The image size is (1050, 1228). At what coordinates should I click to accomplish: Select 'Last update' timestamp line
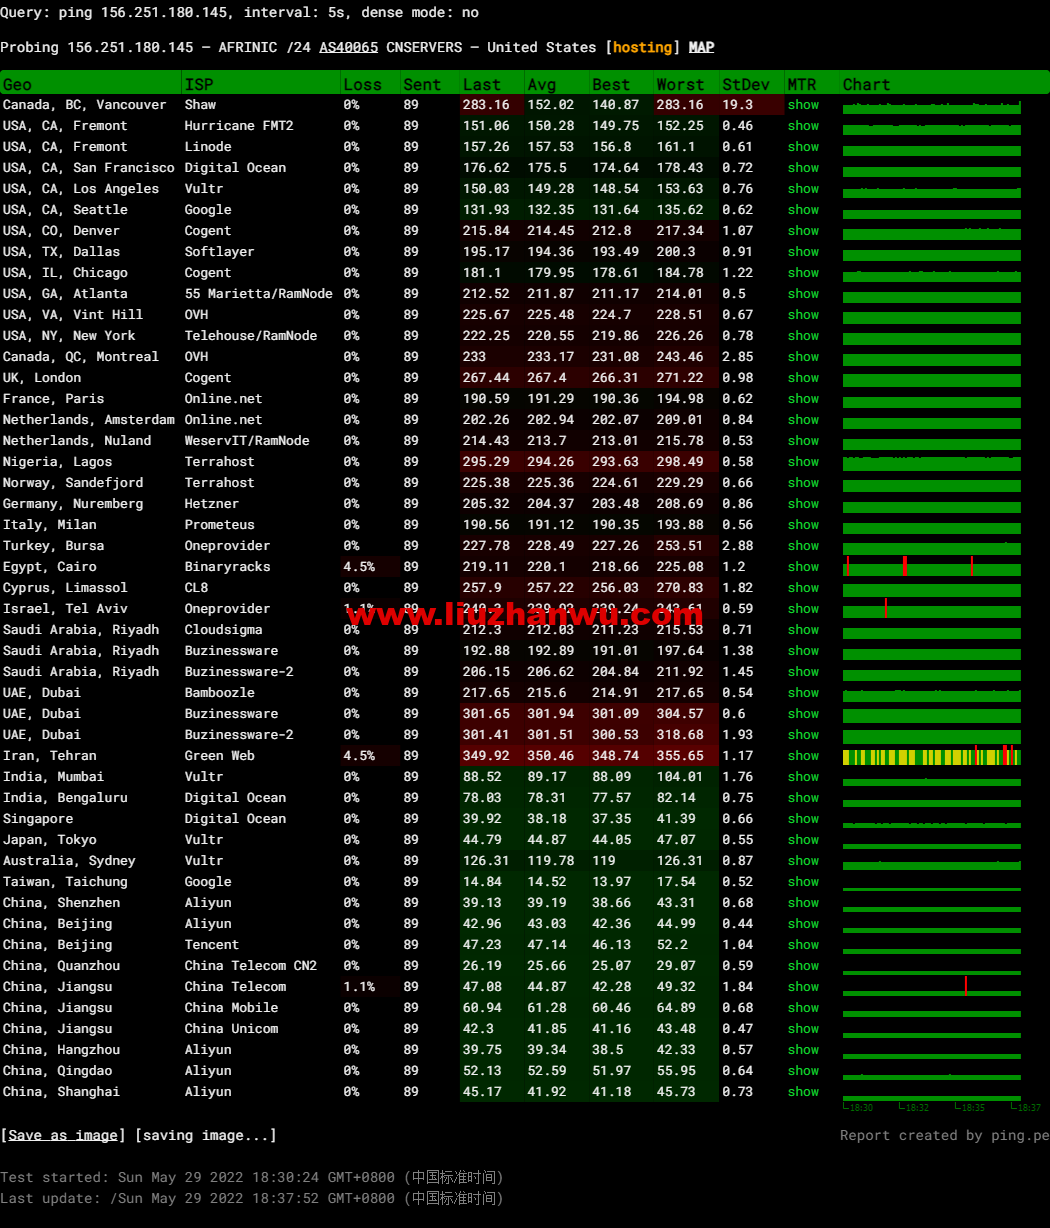[252, 1198]
